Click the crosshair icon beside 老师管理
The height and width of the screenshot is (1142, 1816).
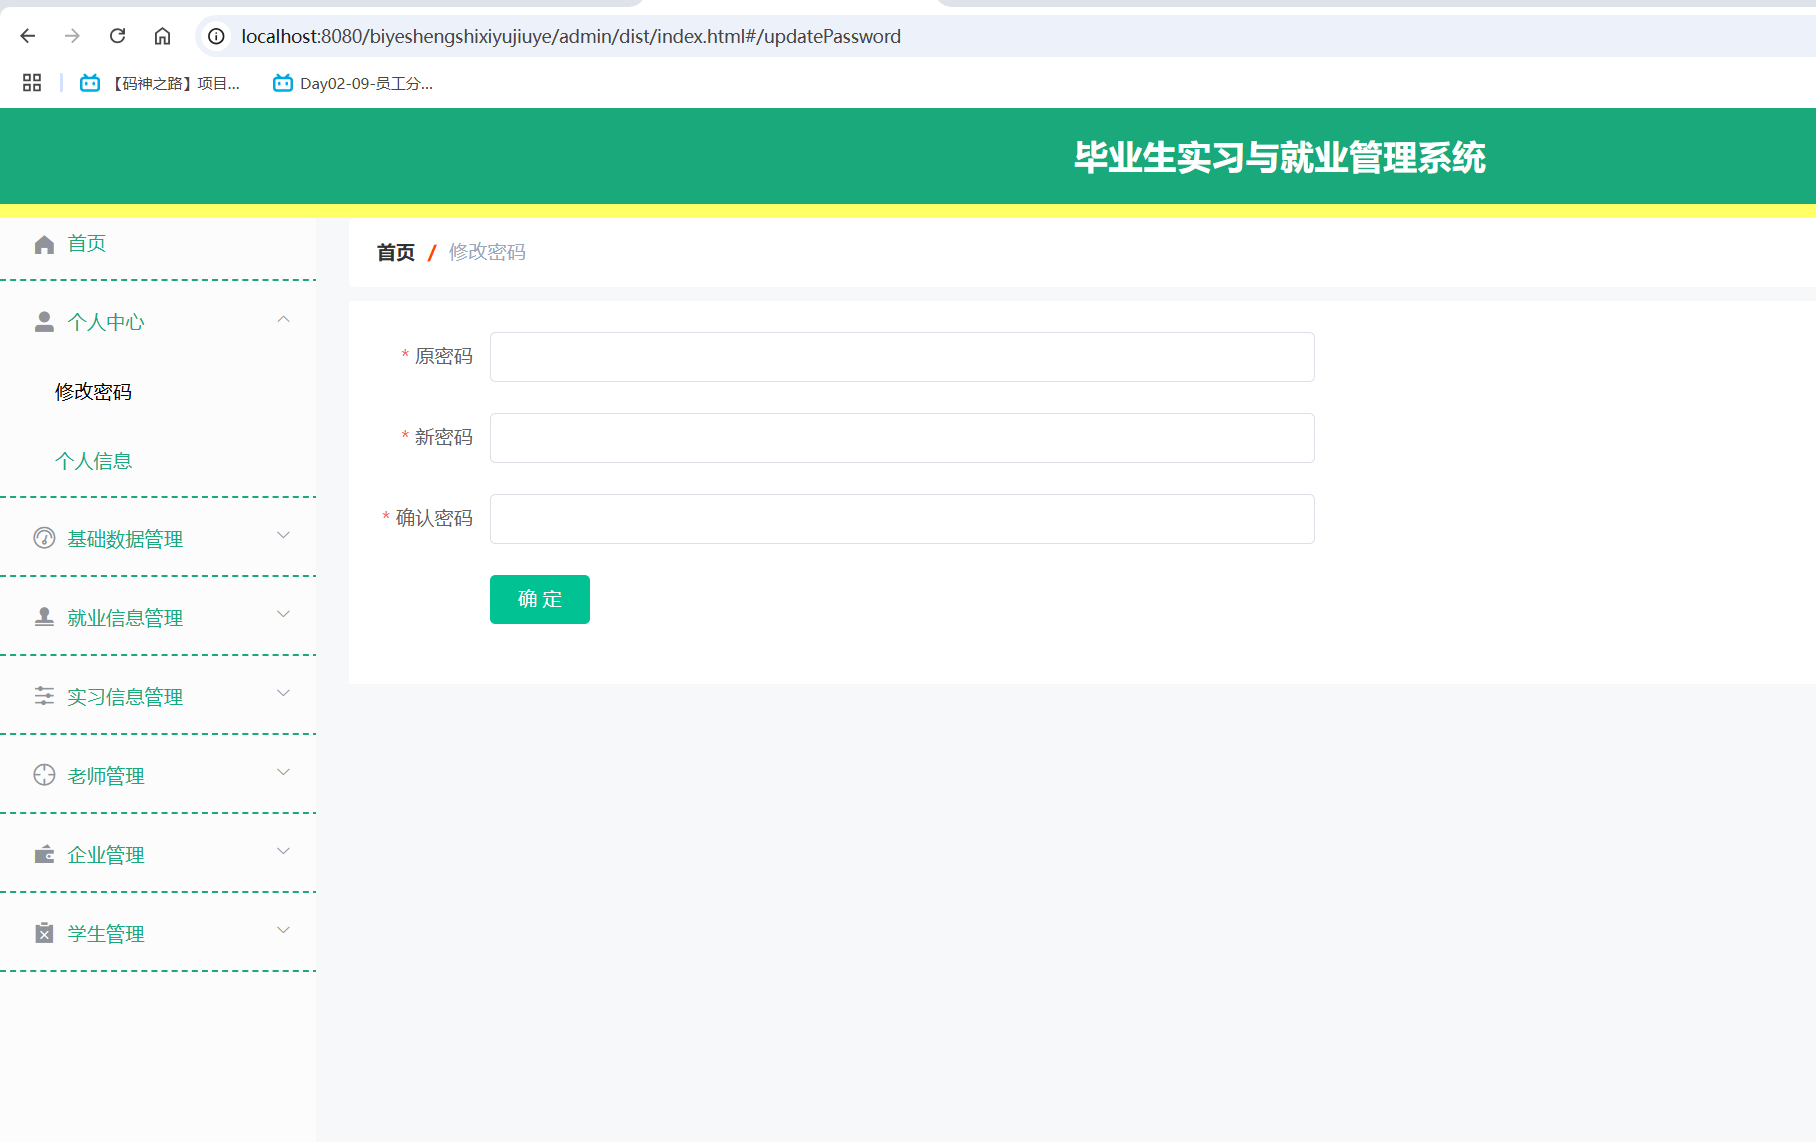pyautogui.click(x=44, y=775)
